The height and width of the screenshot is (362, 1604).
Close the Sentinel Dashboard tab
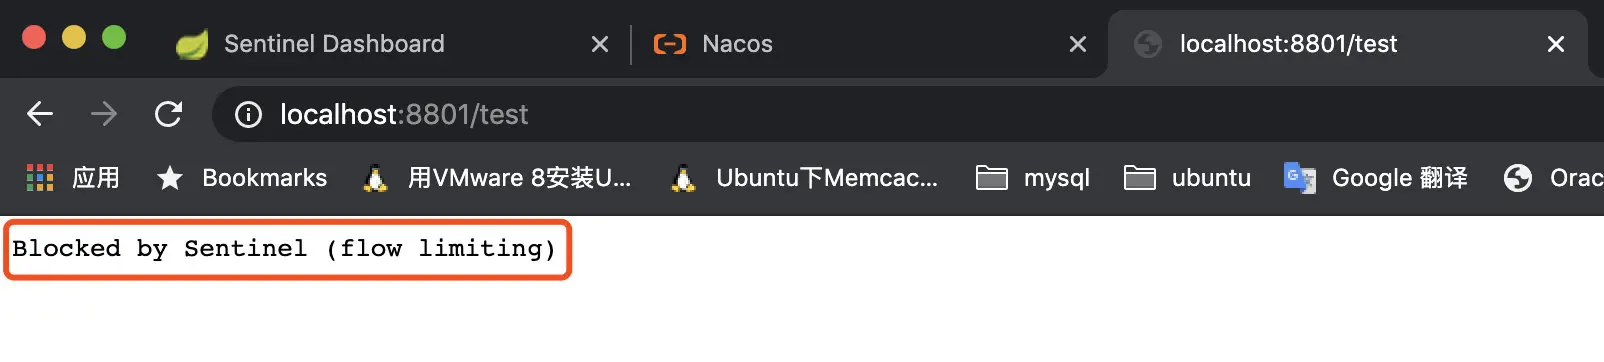pyautogui.click(x=600, y=44)
